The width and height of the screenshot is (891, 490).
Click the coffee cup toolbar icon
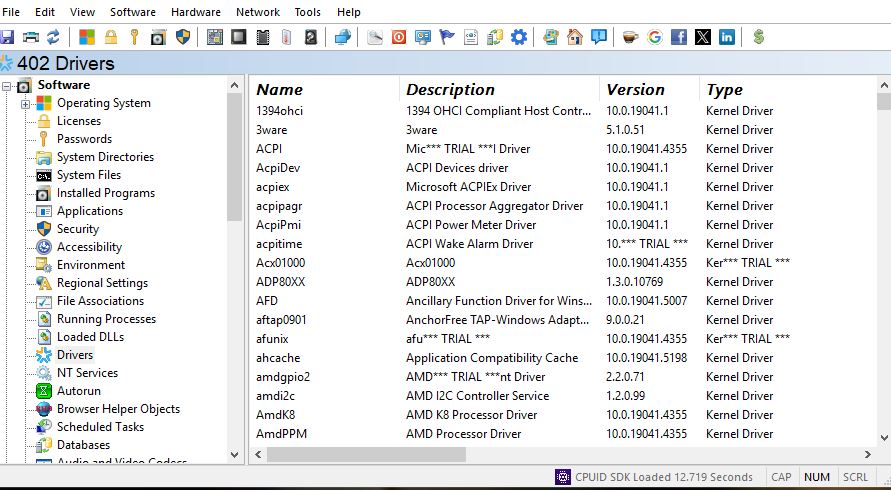point(630,38)
